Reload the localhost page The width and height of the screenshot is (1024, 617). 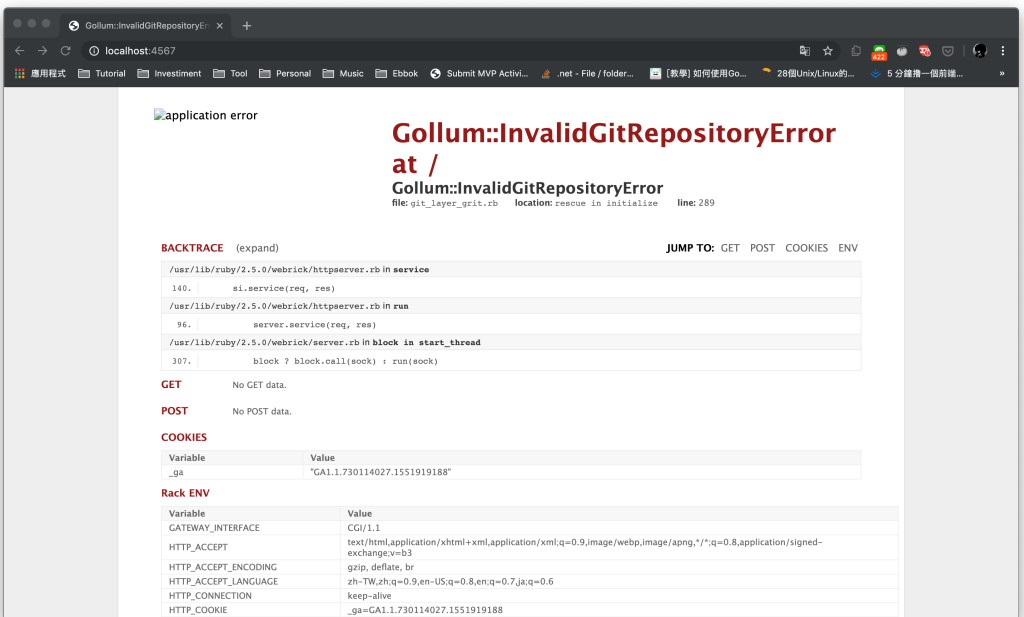coord(65,51)
